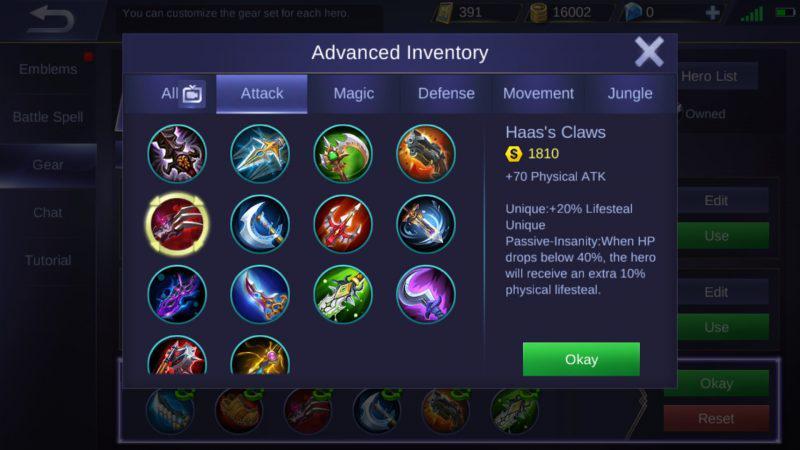Switch to the Jungle tab
The height and width of the screenshot is (450, 800).
pyautogui.click(x=630, y=94)
